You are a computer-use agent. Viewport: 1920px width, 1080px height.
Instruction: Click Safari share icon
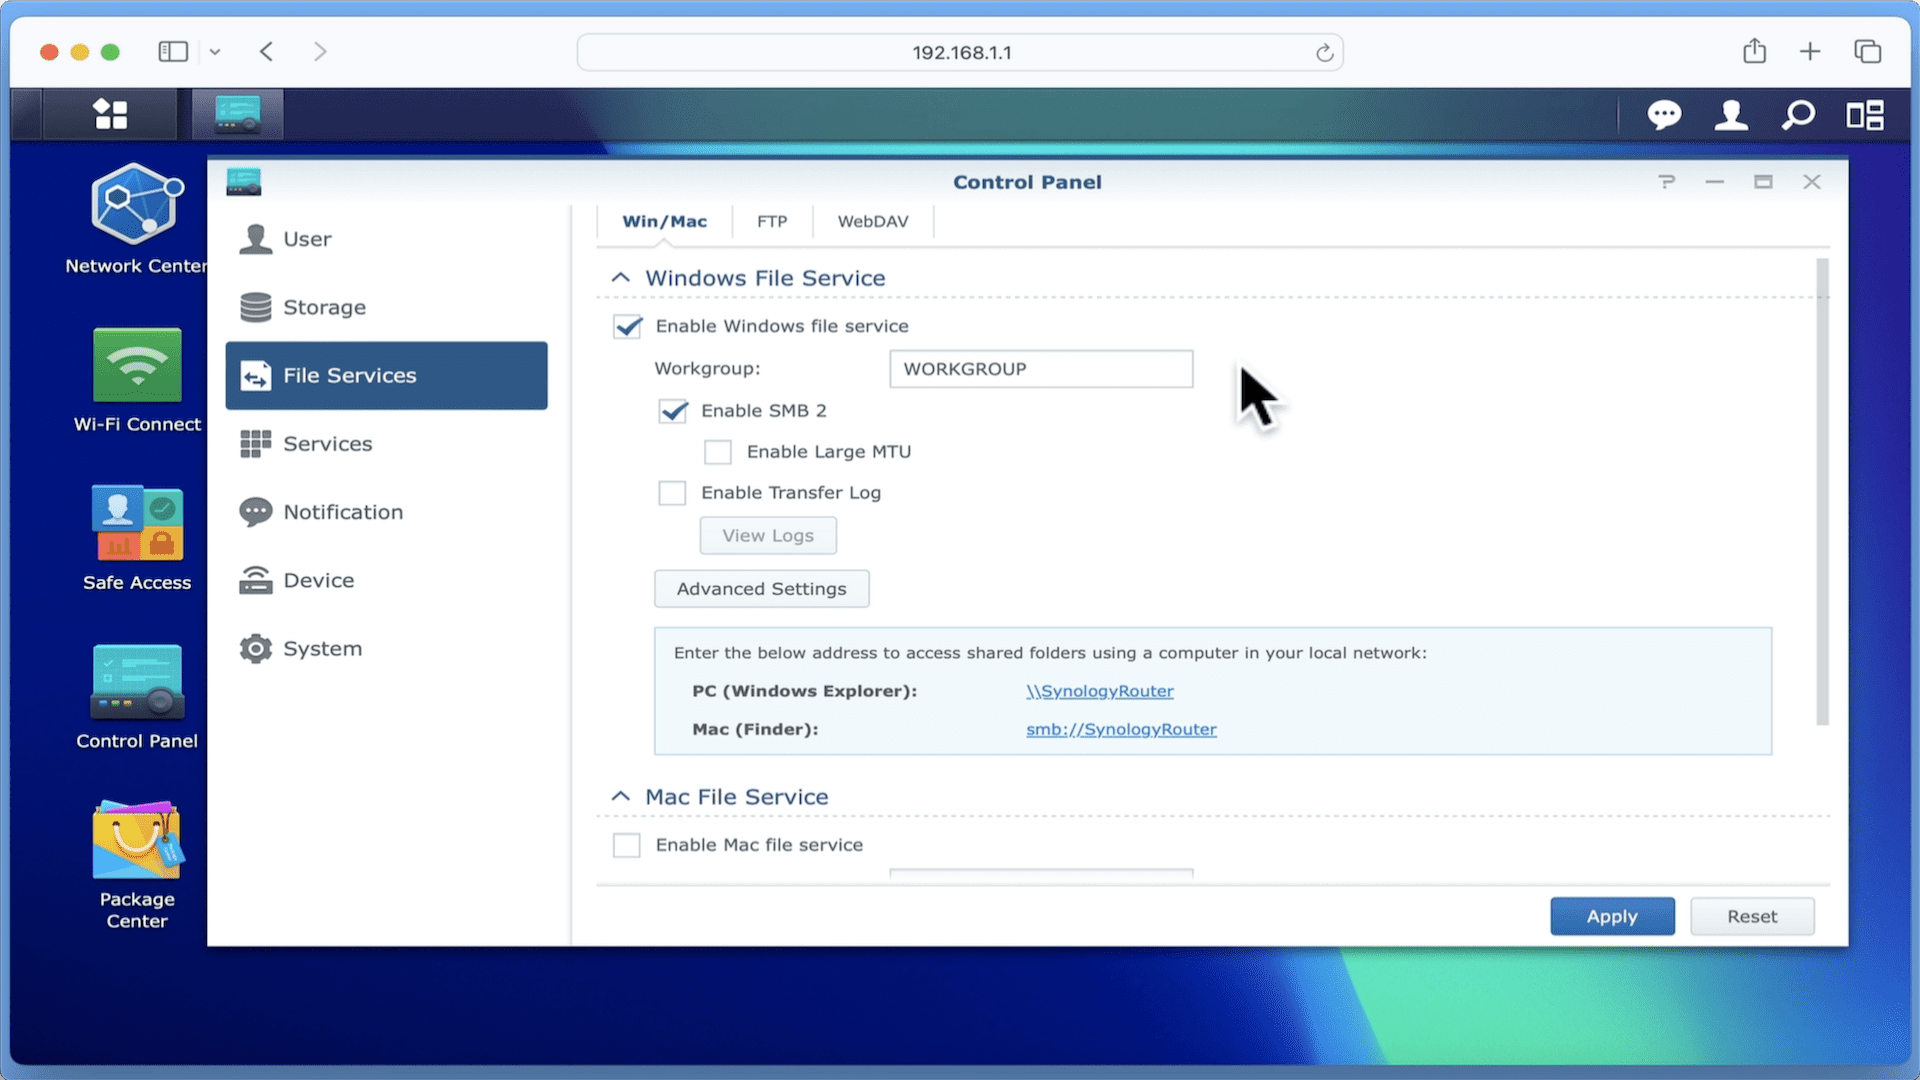click(x=1754, y=51)
